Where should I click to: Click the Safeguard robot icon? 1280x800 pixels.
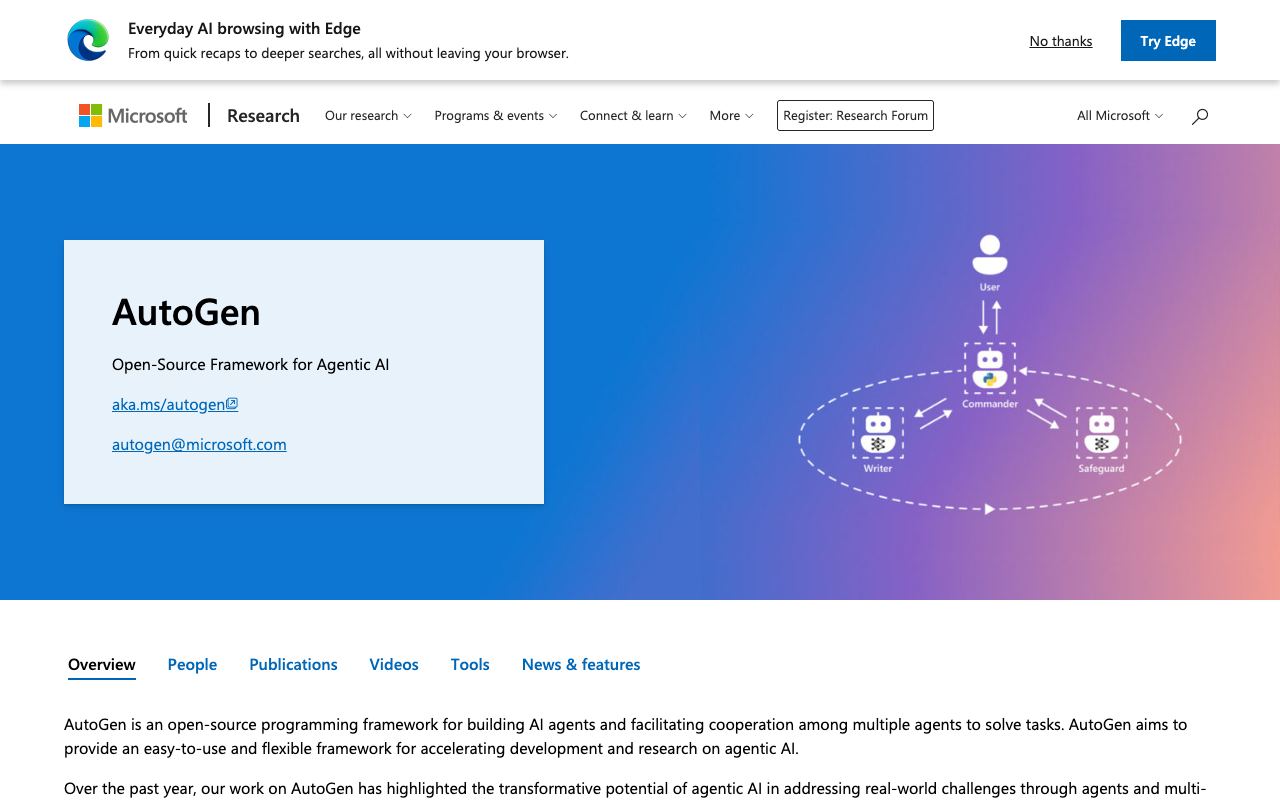click(1101, 433)
